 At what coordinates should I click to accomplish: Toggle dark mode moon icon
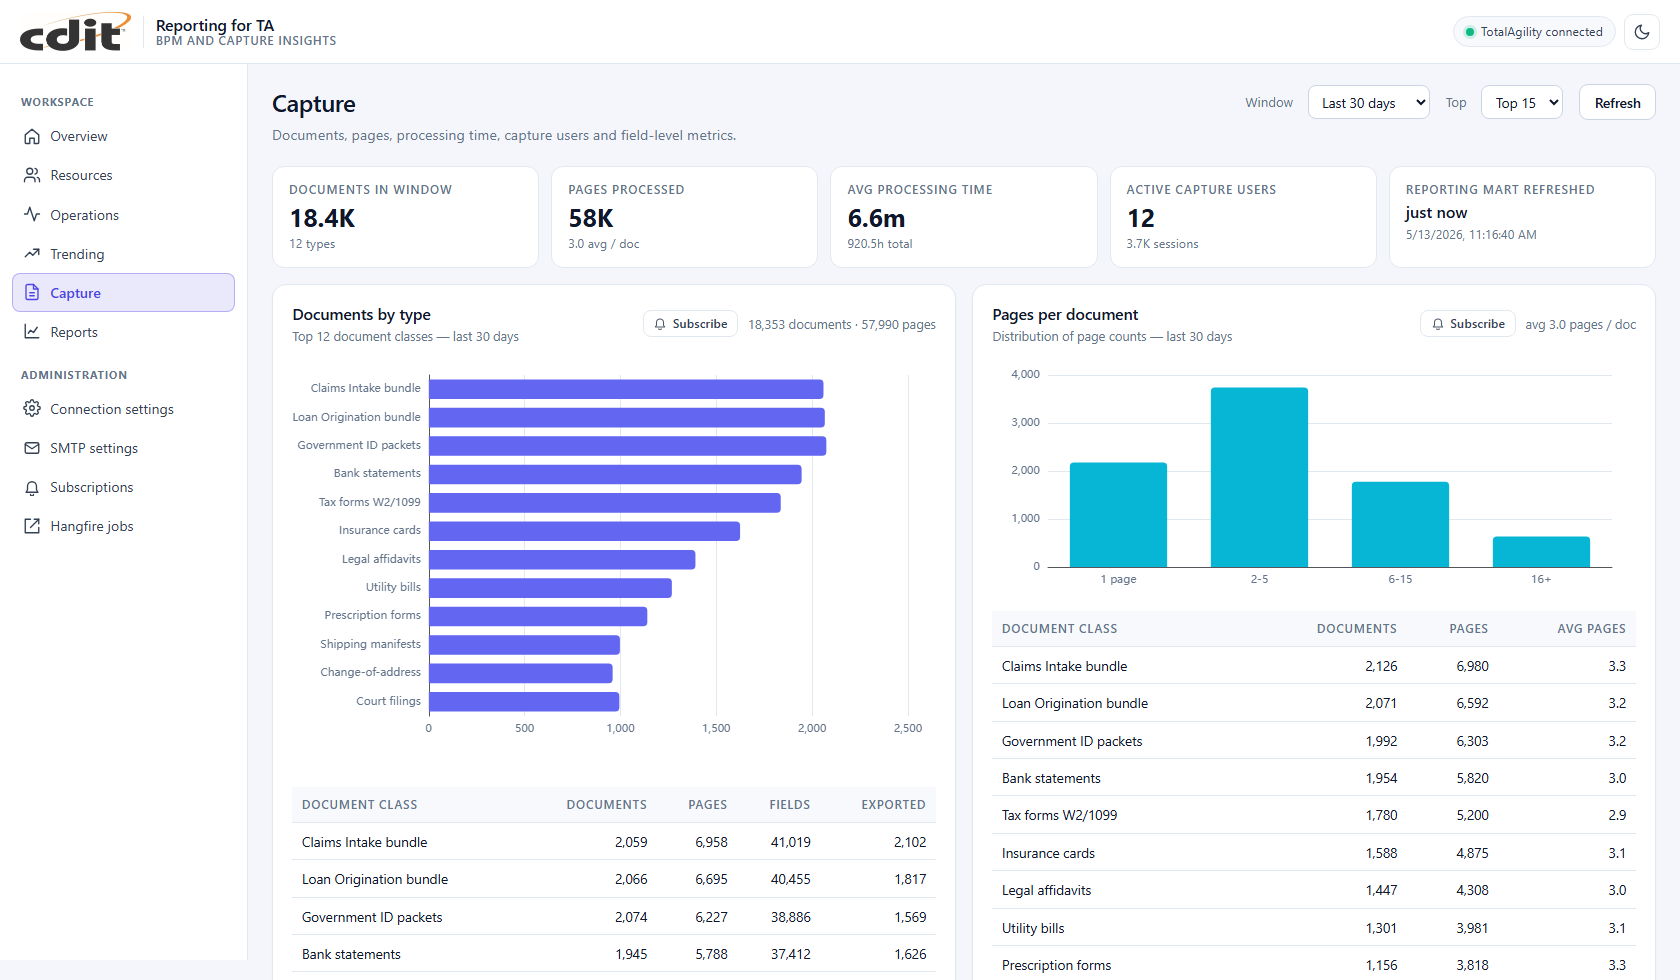[1642, 32]
